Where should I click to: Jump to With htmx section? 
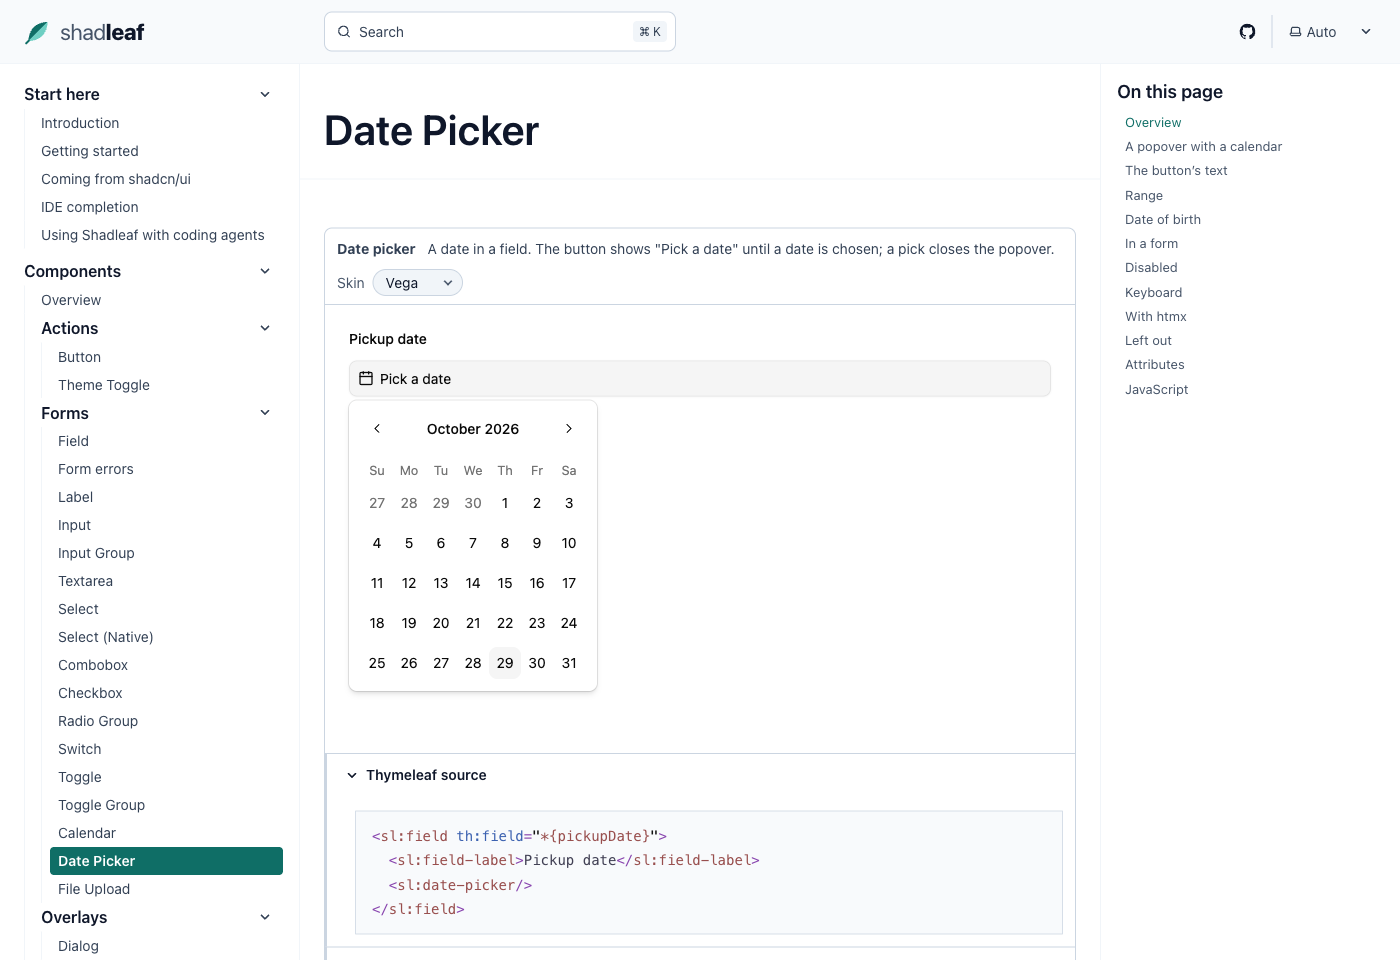click(1156, 316)
